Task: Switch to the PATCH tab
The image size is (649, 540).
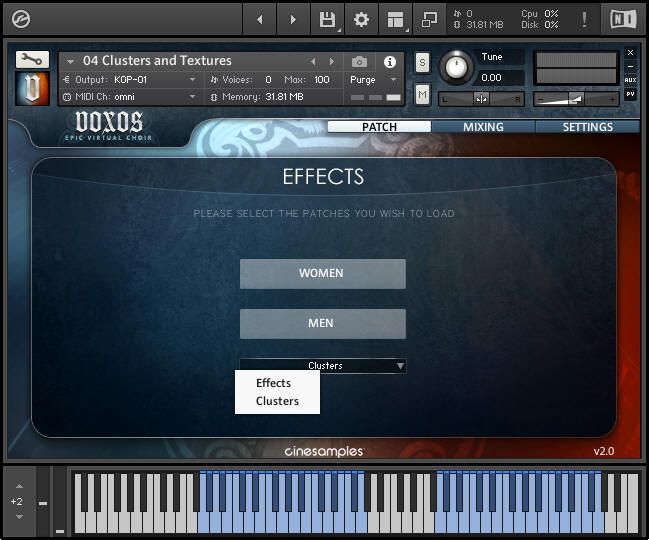Action: (x=379, y=127)
